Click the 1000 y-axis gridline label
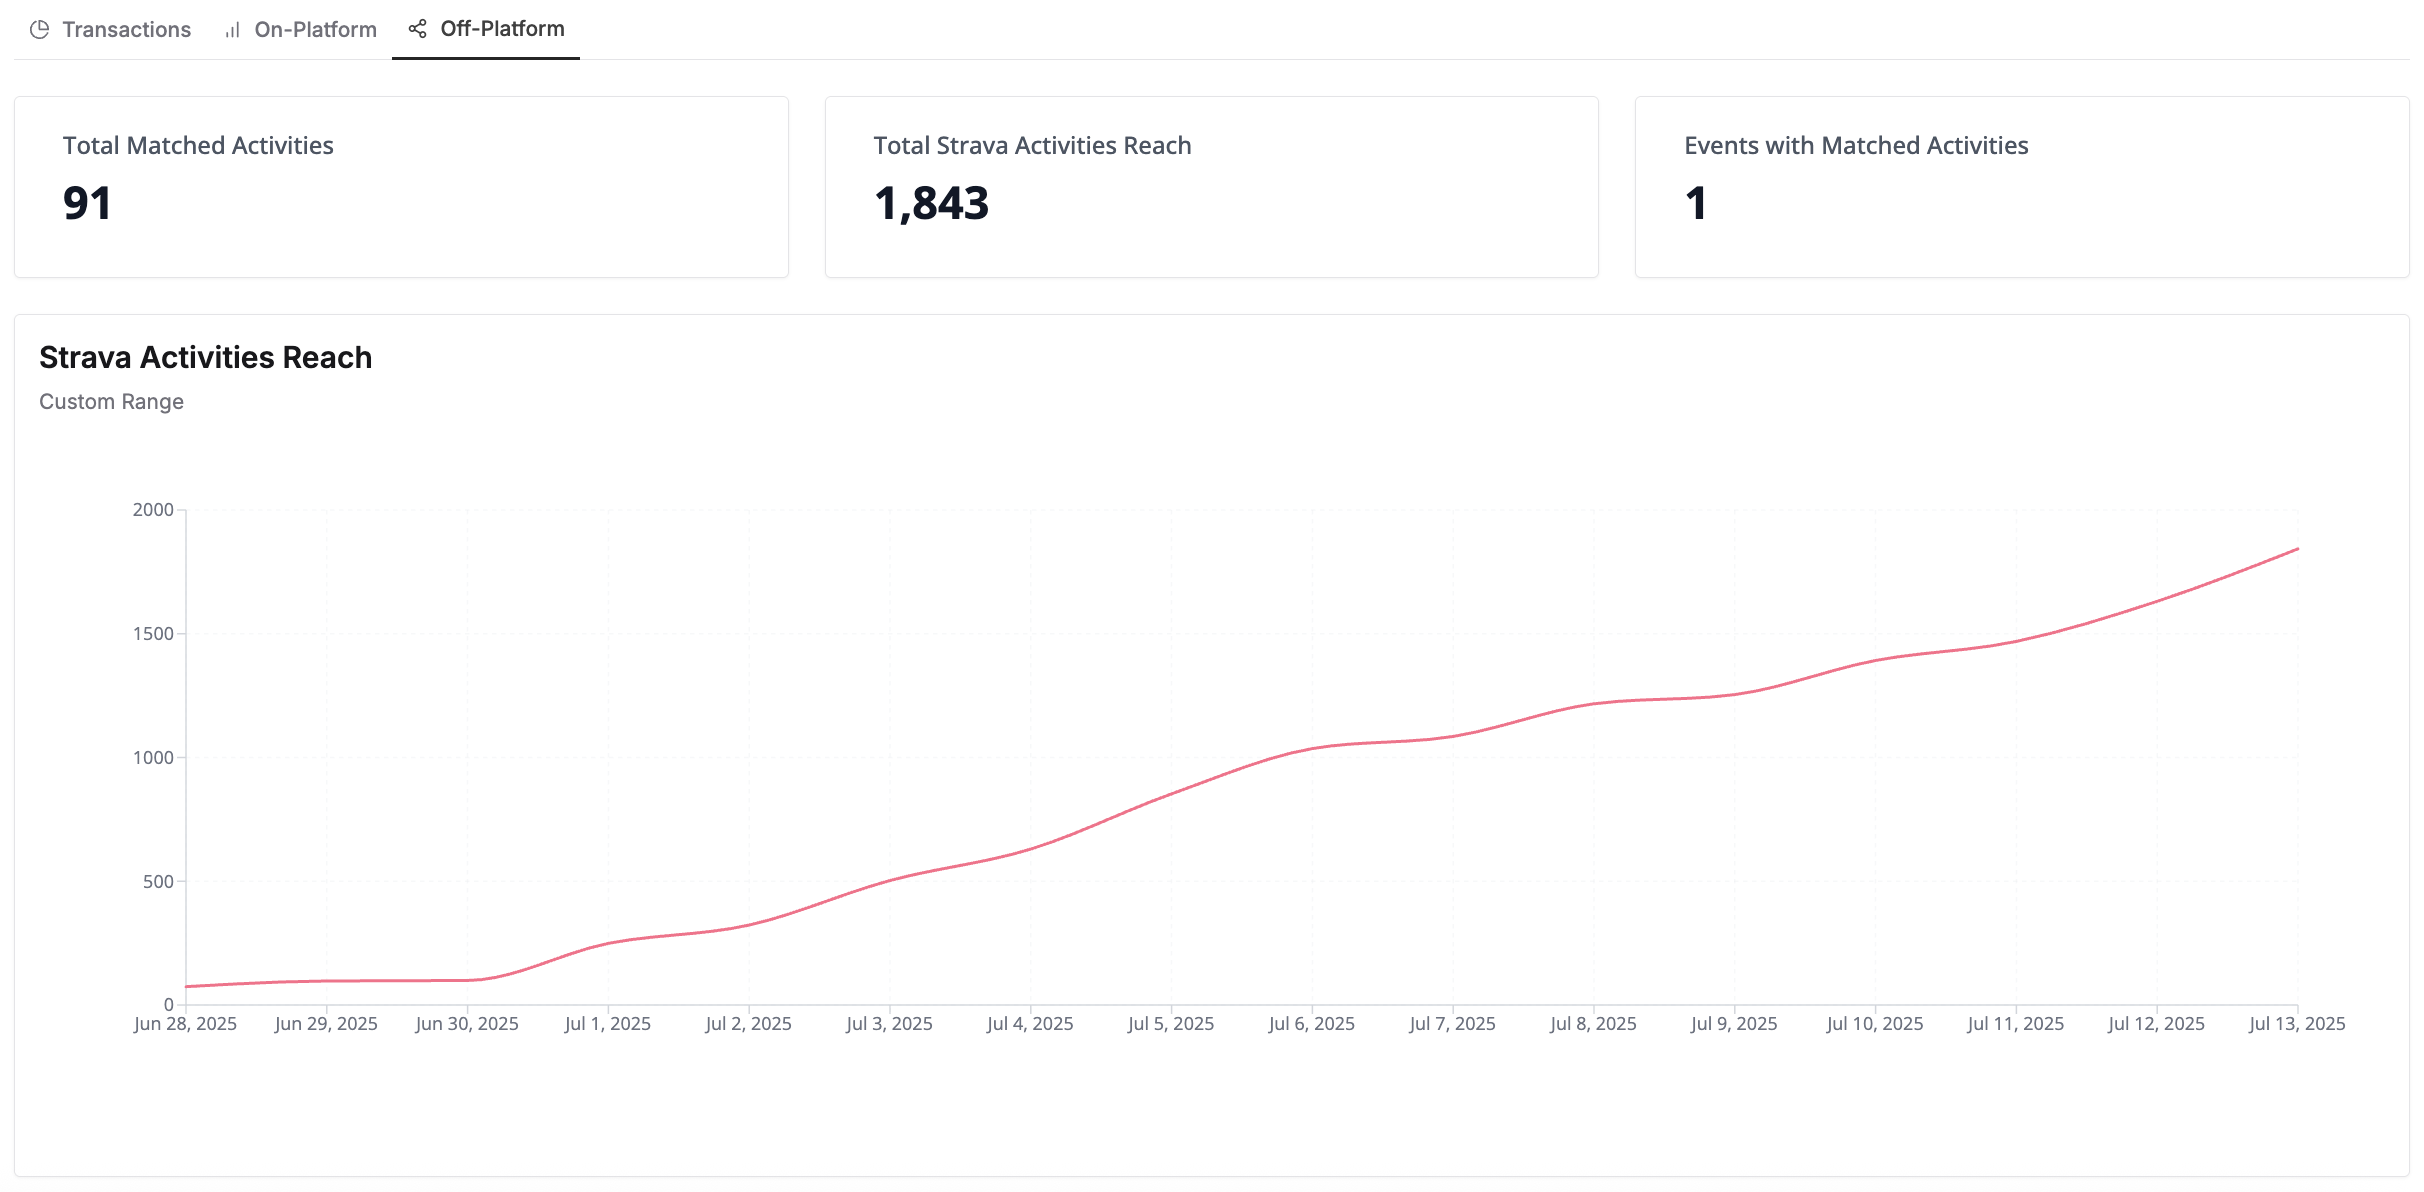This screenshot has width=2424, height=1192. point(153,758)
